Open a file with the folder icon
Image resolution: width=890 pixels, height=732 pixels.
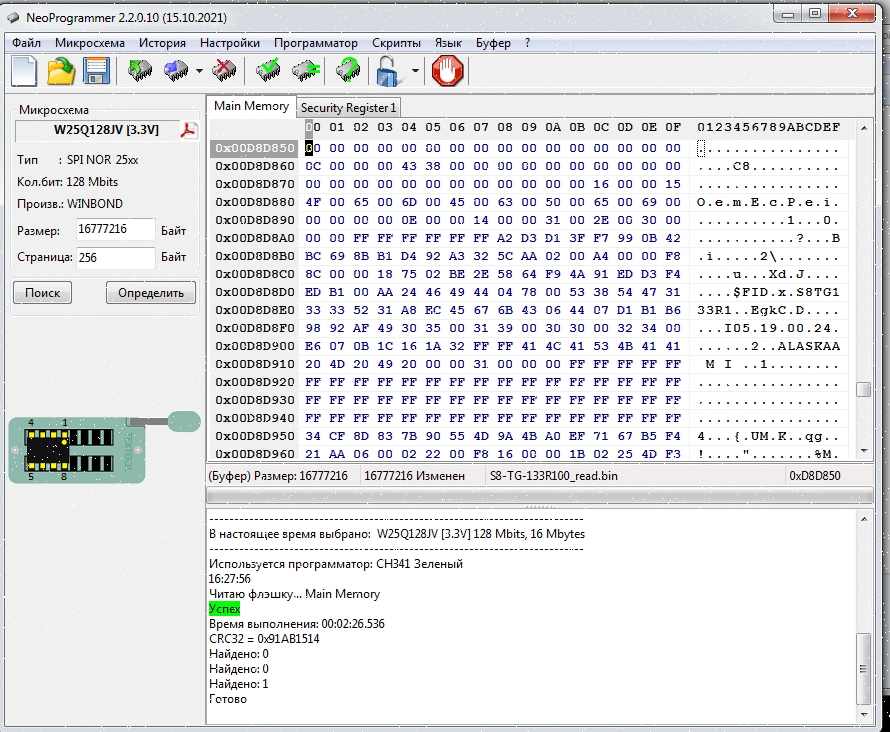61,71
